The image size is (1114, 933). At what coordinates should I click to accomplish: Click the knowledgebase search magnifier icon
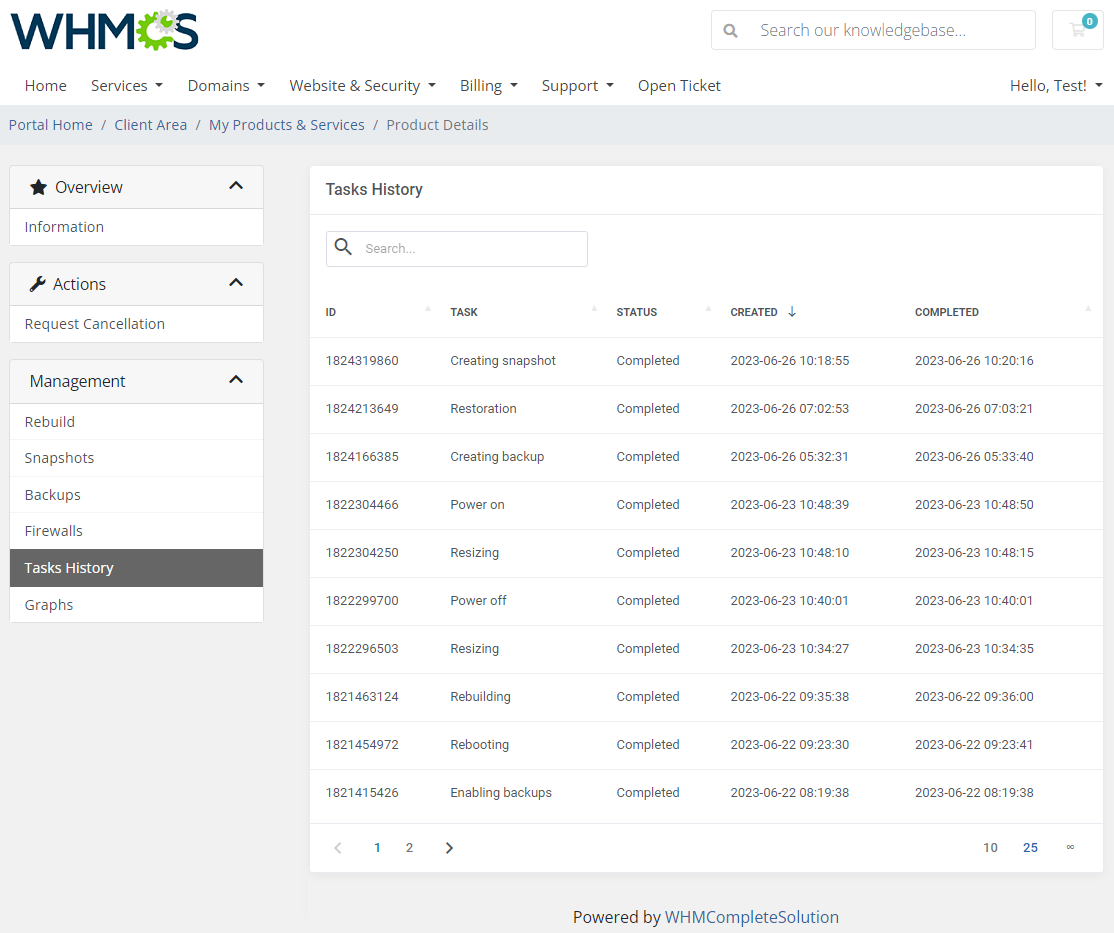731,30
